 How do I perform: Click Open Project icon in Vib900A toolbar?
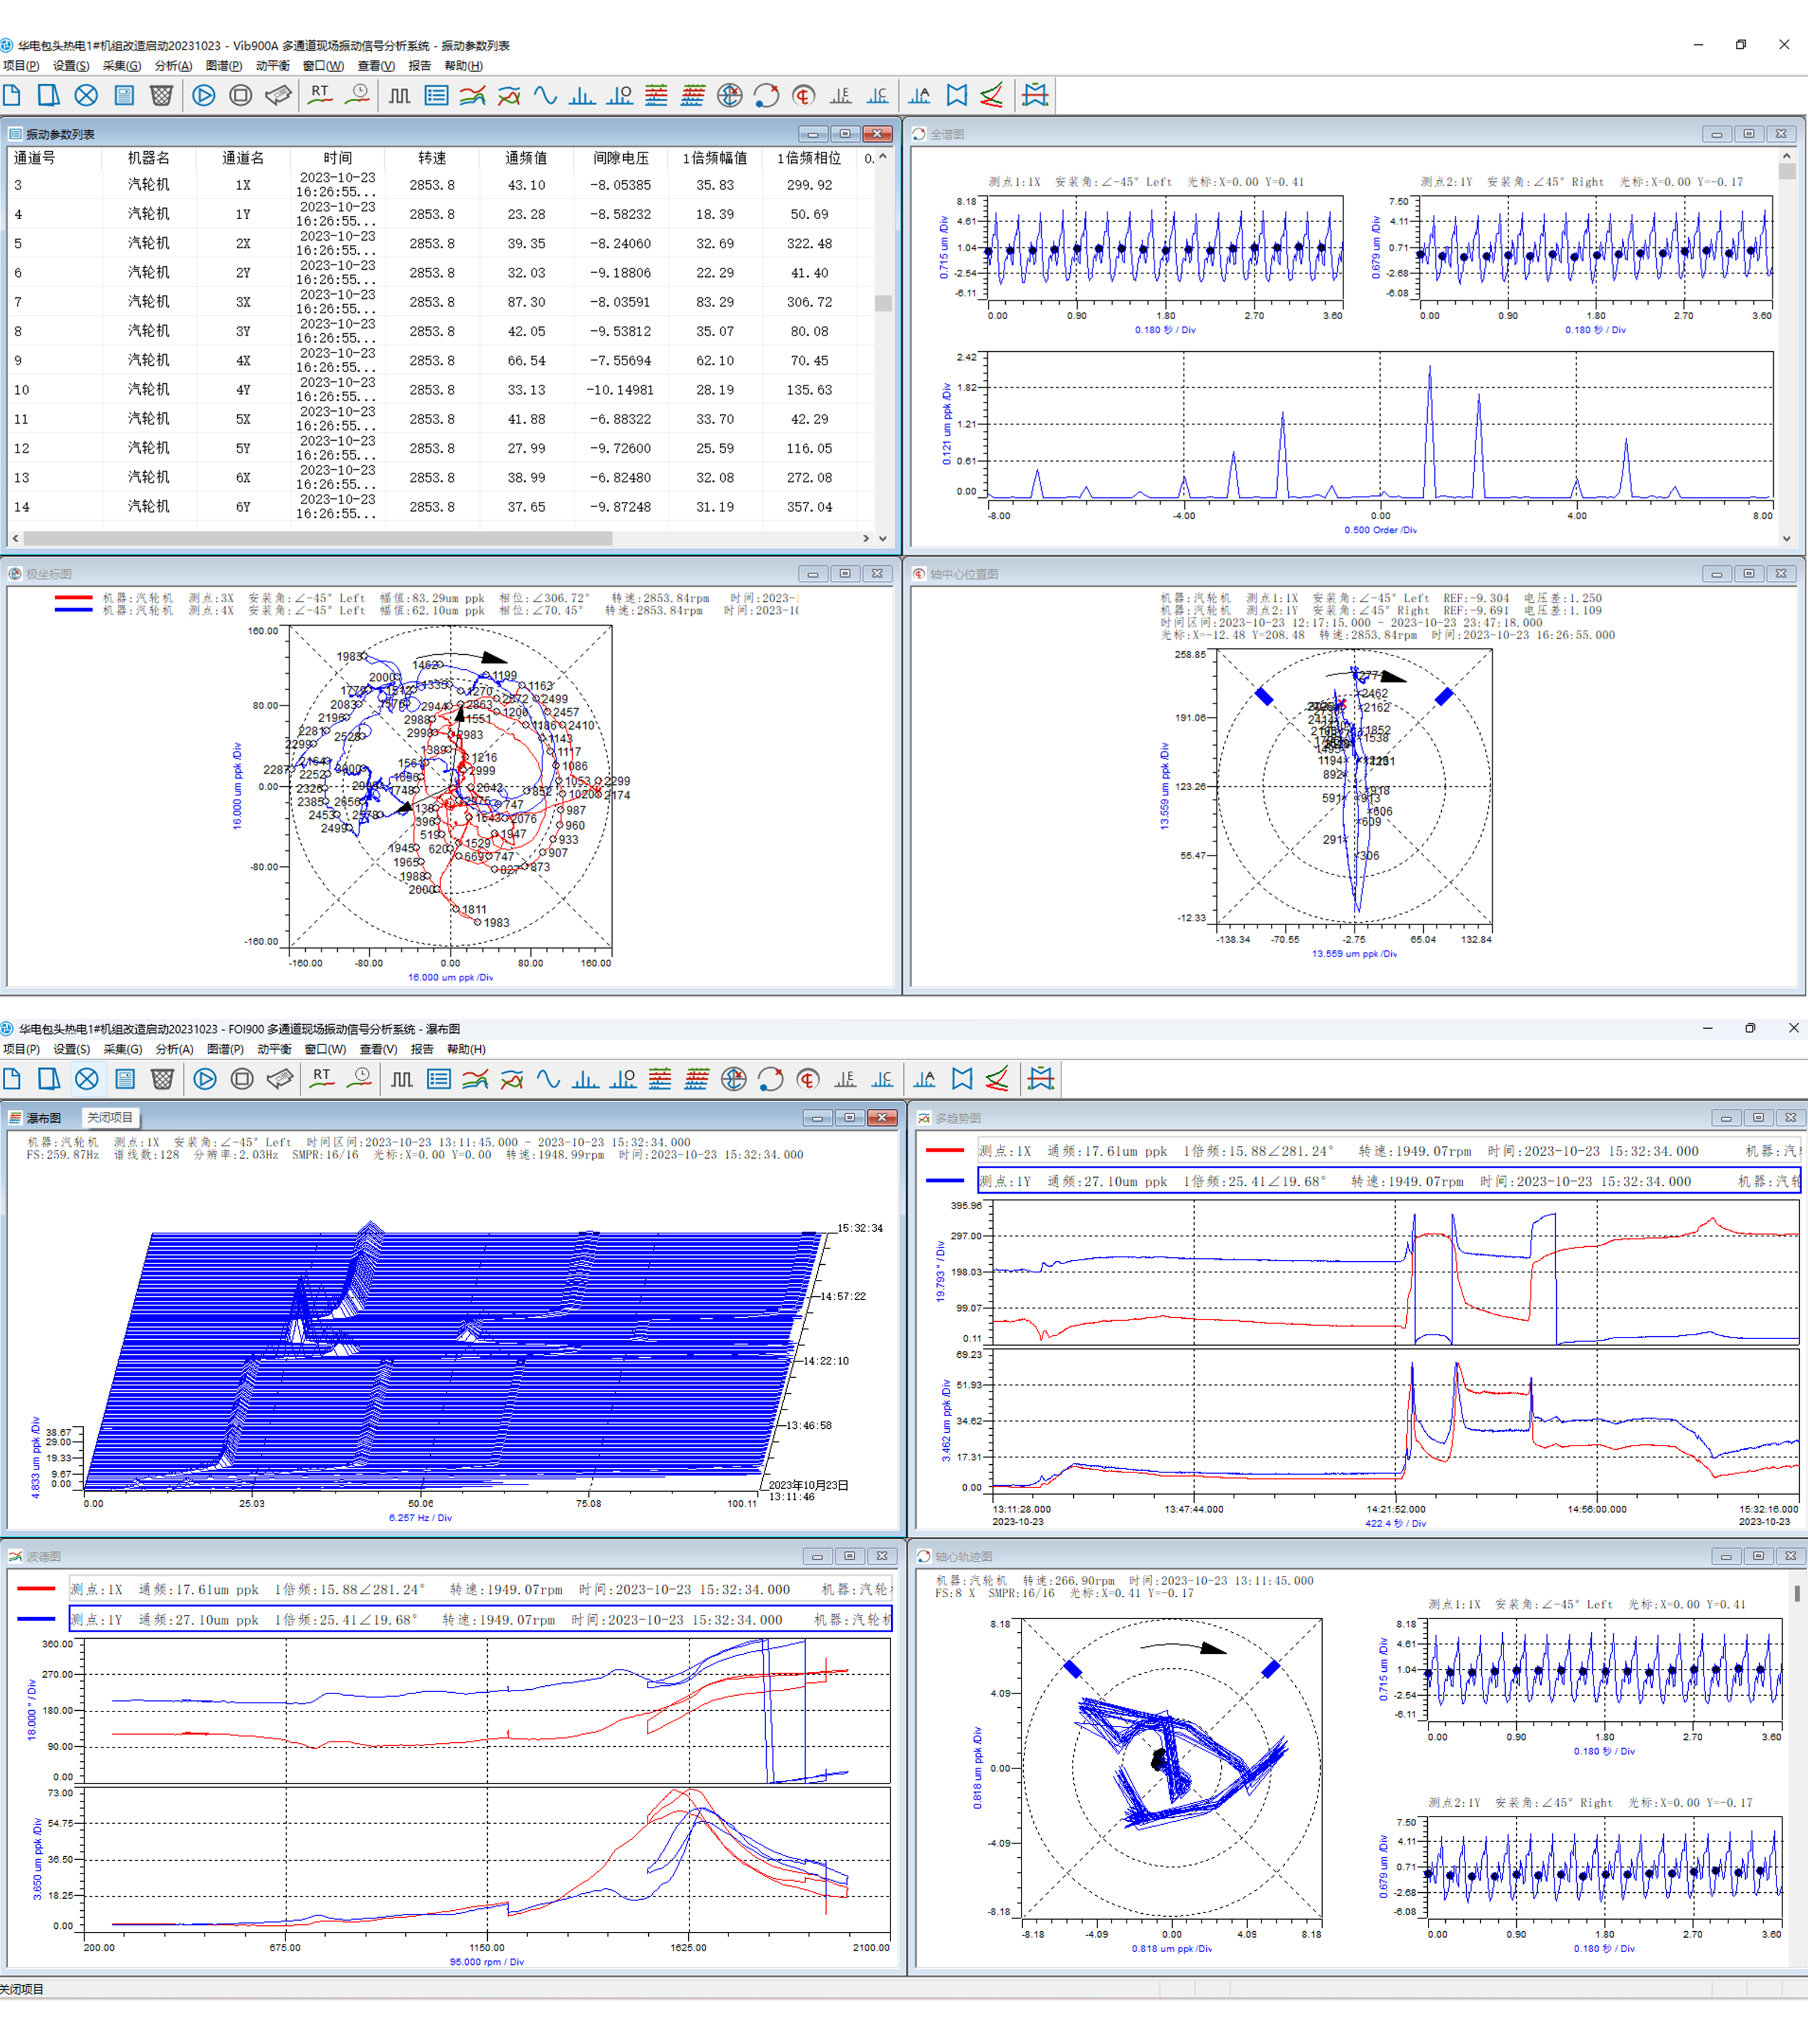48,96
